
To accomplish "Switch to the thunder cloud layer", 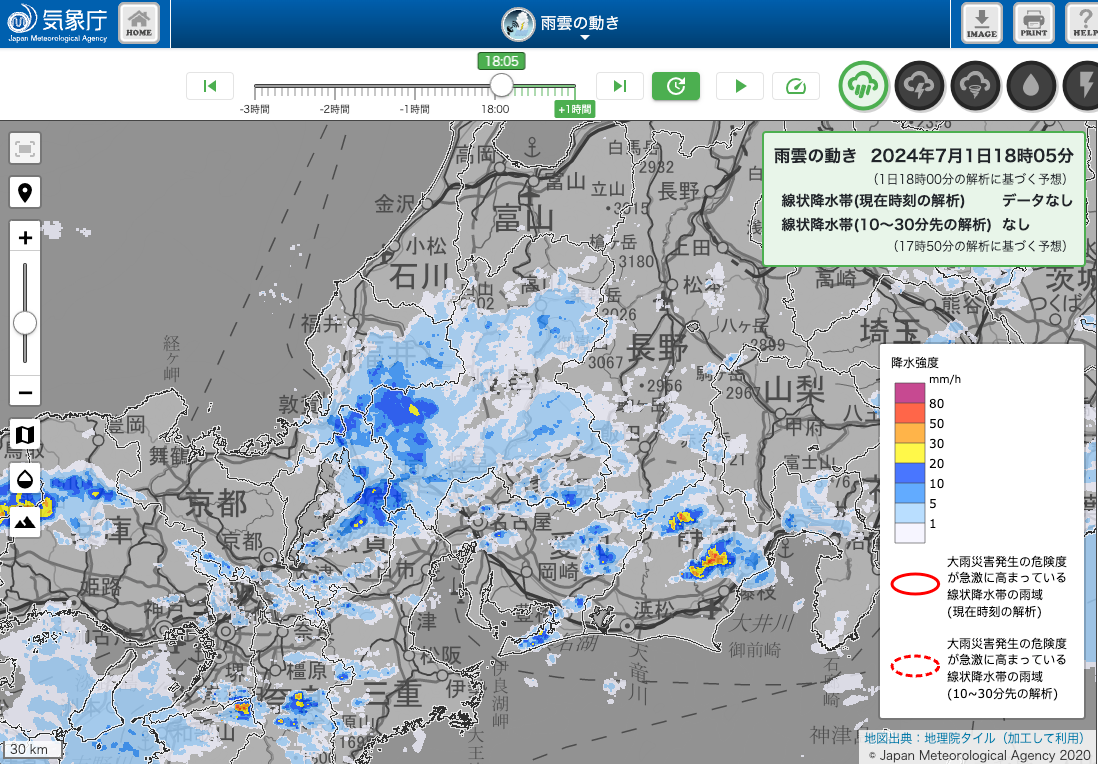I will coord(919,85).
